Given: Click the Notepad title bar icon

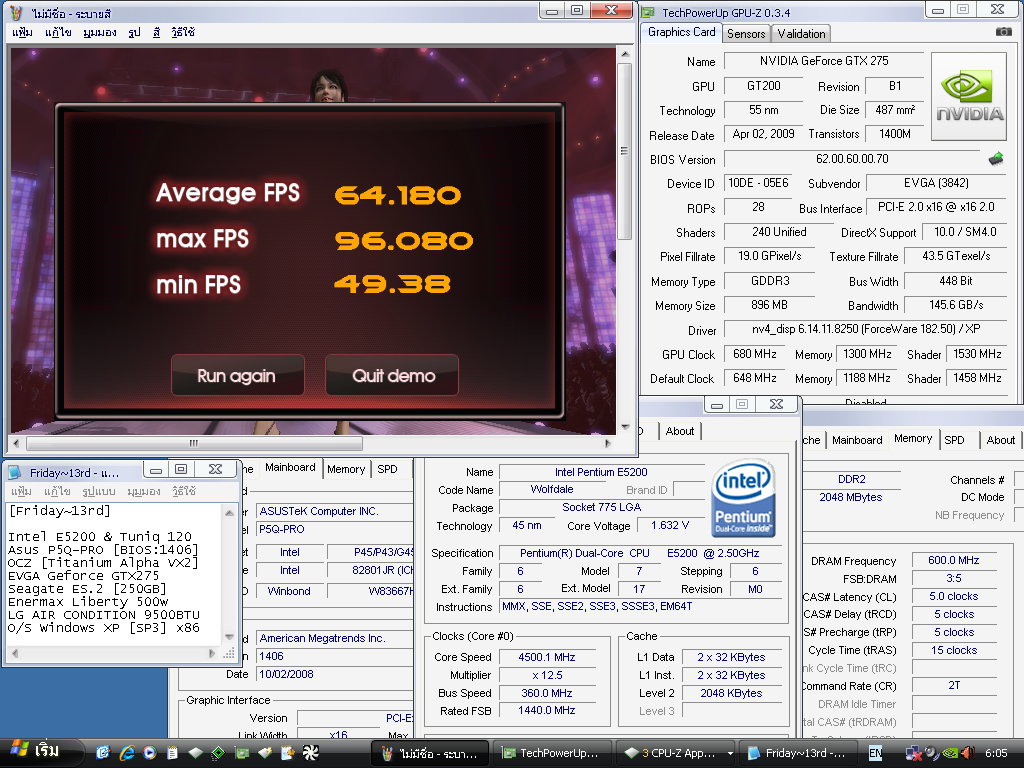Looking at the screenshot, I should click(x=16, y=472).
